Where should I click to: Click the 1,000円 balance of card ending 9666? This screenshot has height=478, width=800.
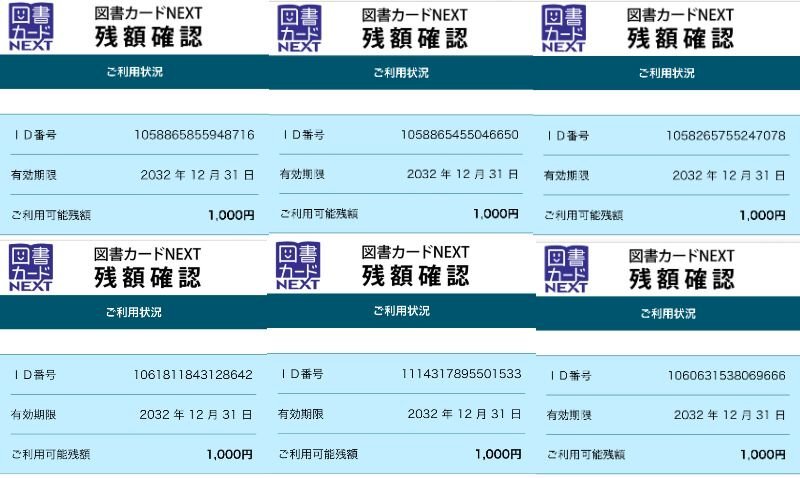point(763,455)
